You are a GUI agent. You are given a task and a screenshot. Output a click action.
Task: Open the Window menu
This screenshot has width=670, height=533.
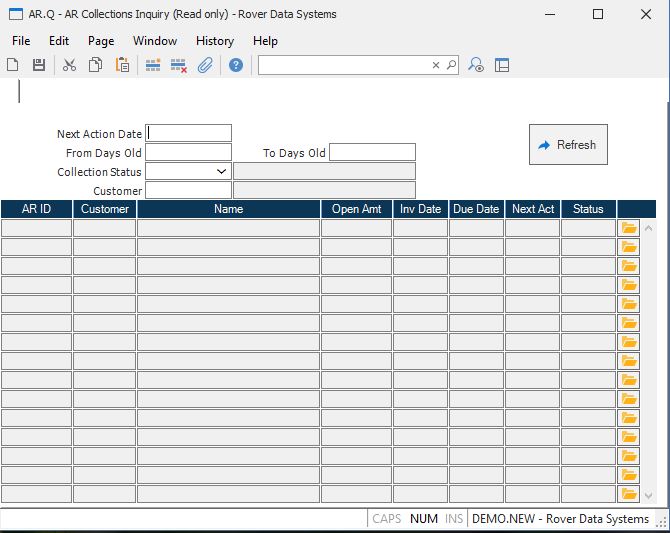pyautogui.click(x=155, y=41)
